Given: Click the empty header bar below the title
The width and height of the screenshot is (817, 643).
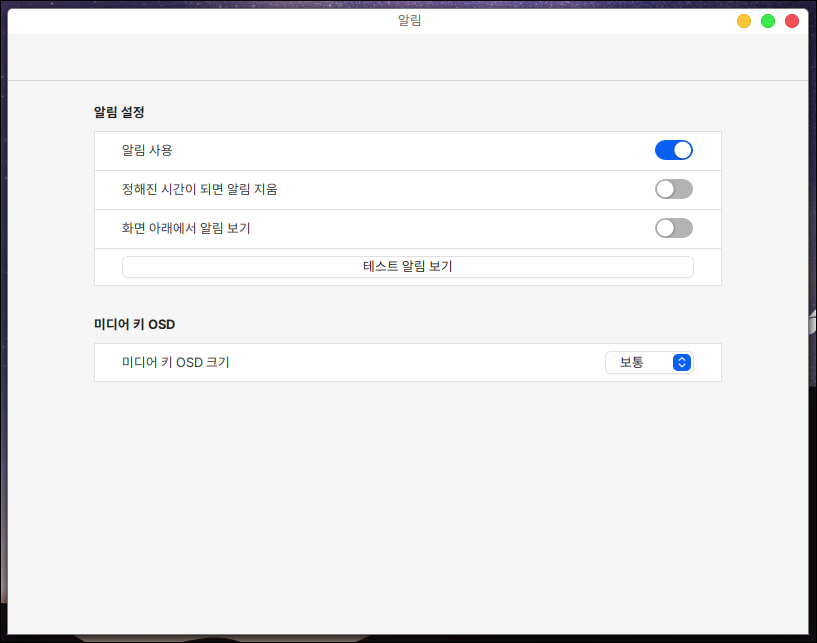Looking at the screenshot, I should [x=400, y=58].
